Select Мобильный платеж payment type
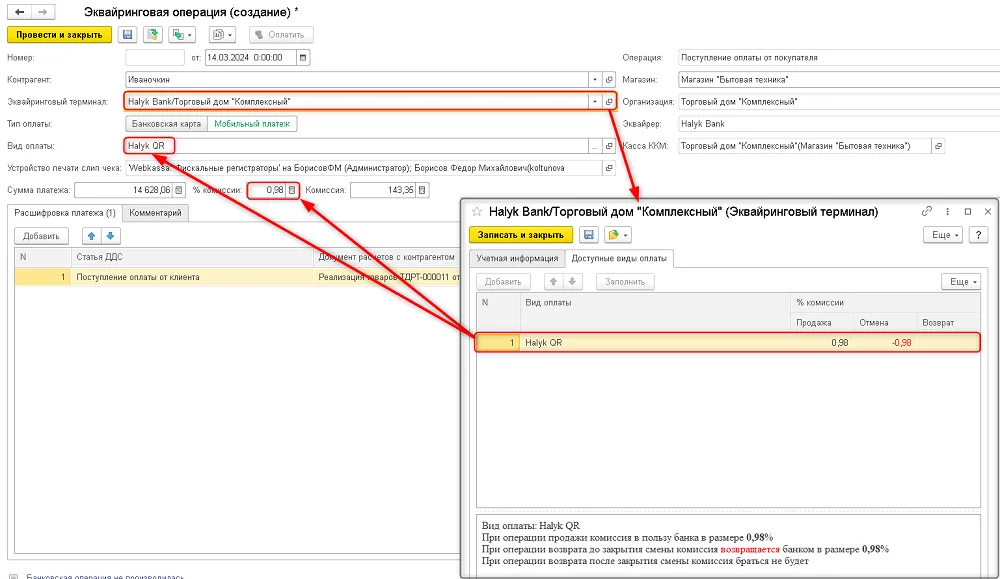Image resolution: width=1000 pixels, height=579 pixels. 252,124
